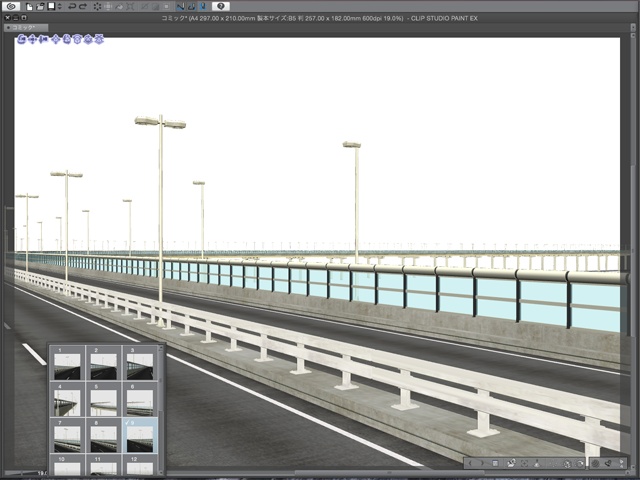The height and width of the screenshot is (480, 640).
Task: Open CLIP STUDIO support help button
Action: (x=221, y=6)
